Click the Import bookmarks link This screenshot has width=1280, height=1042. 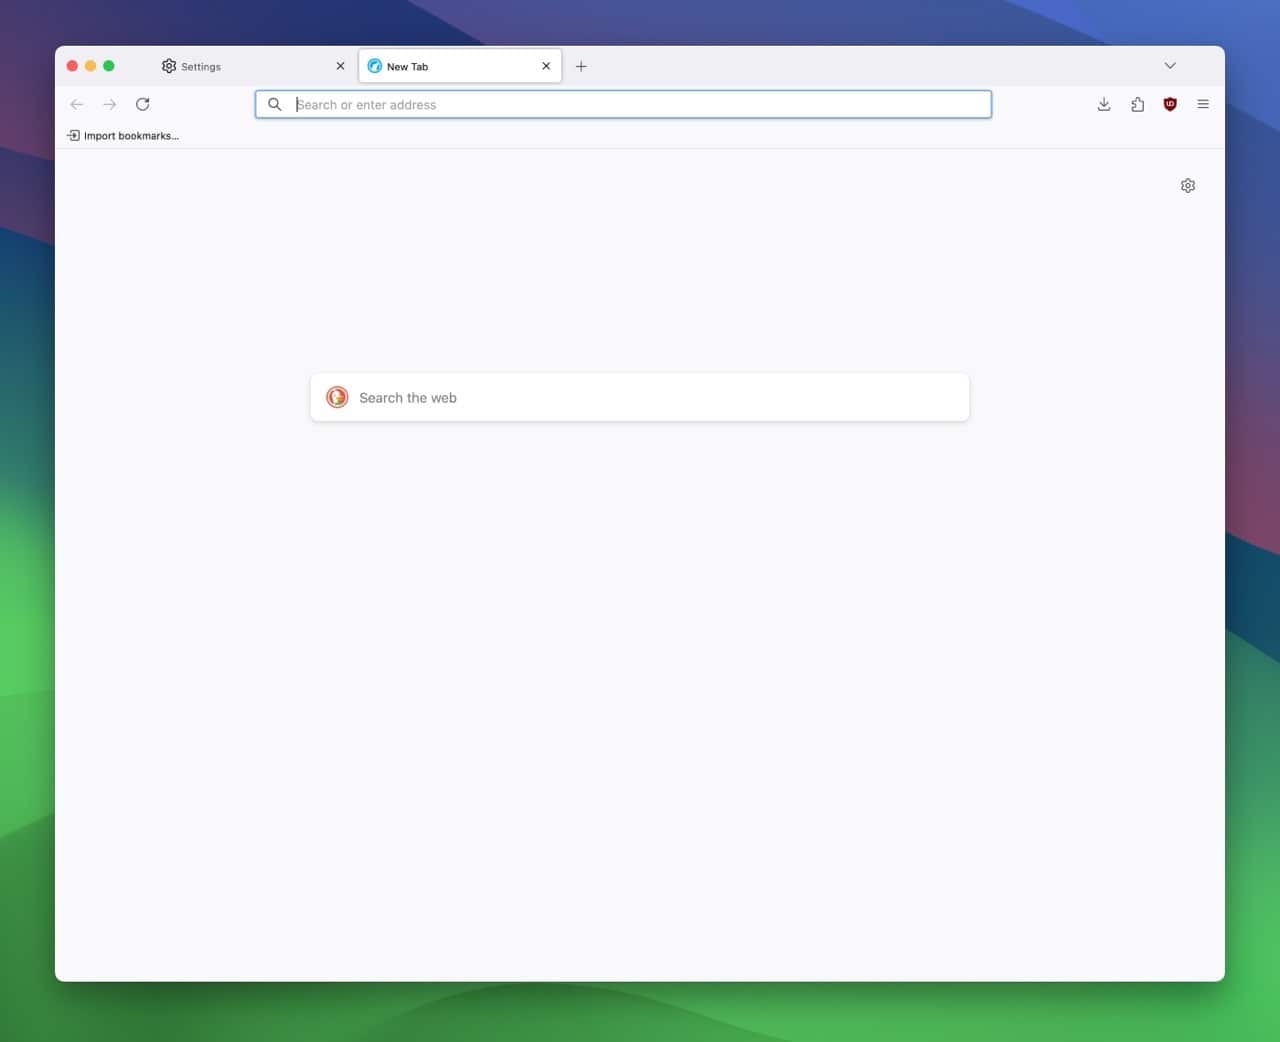pyautogui.click(x=122, y=135)
